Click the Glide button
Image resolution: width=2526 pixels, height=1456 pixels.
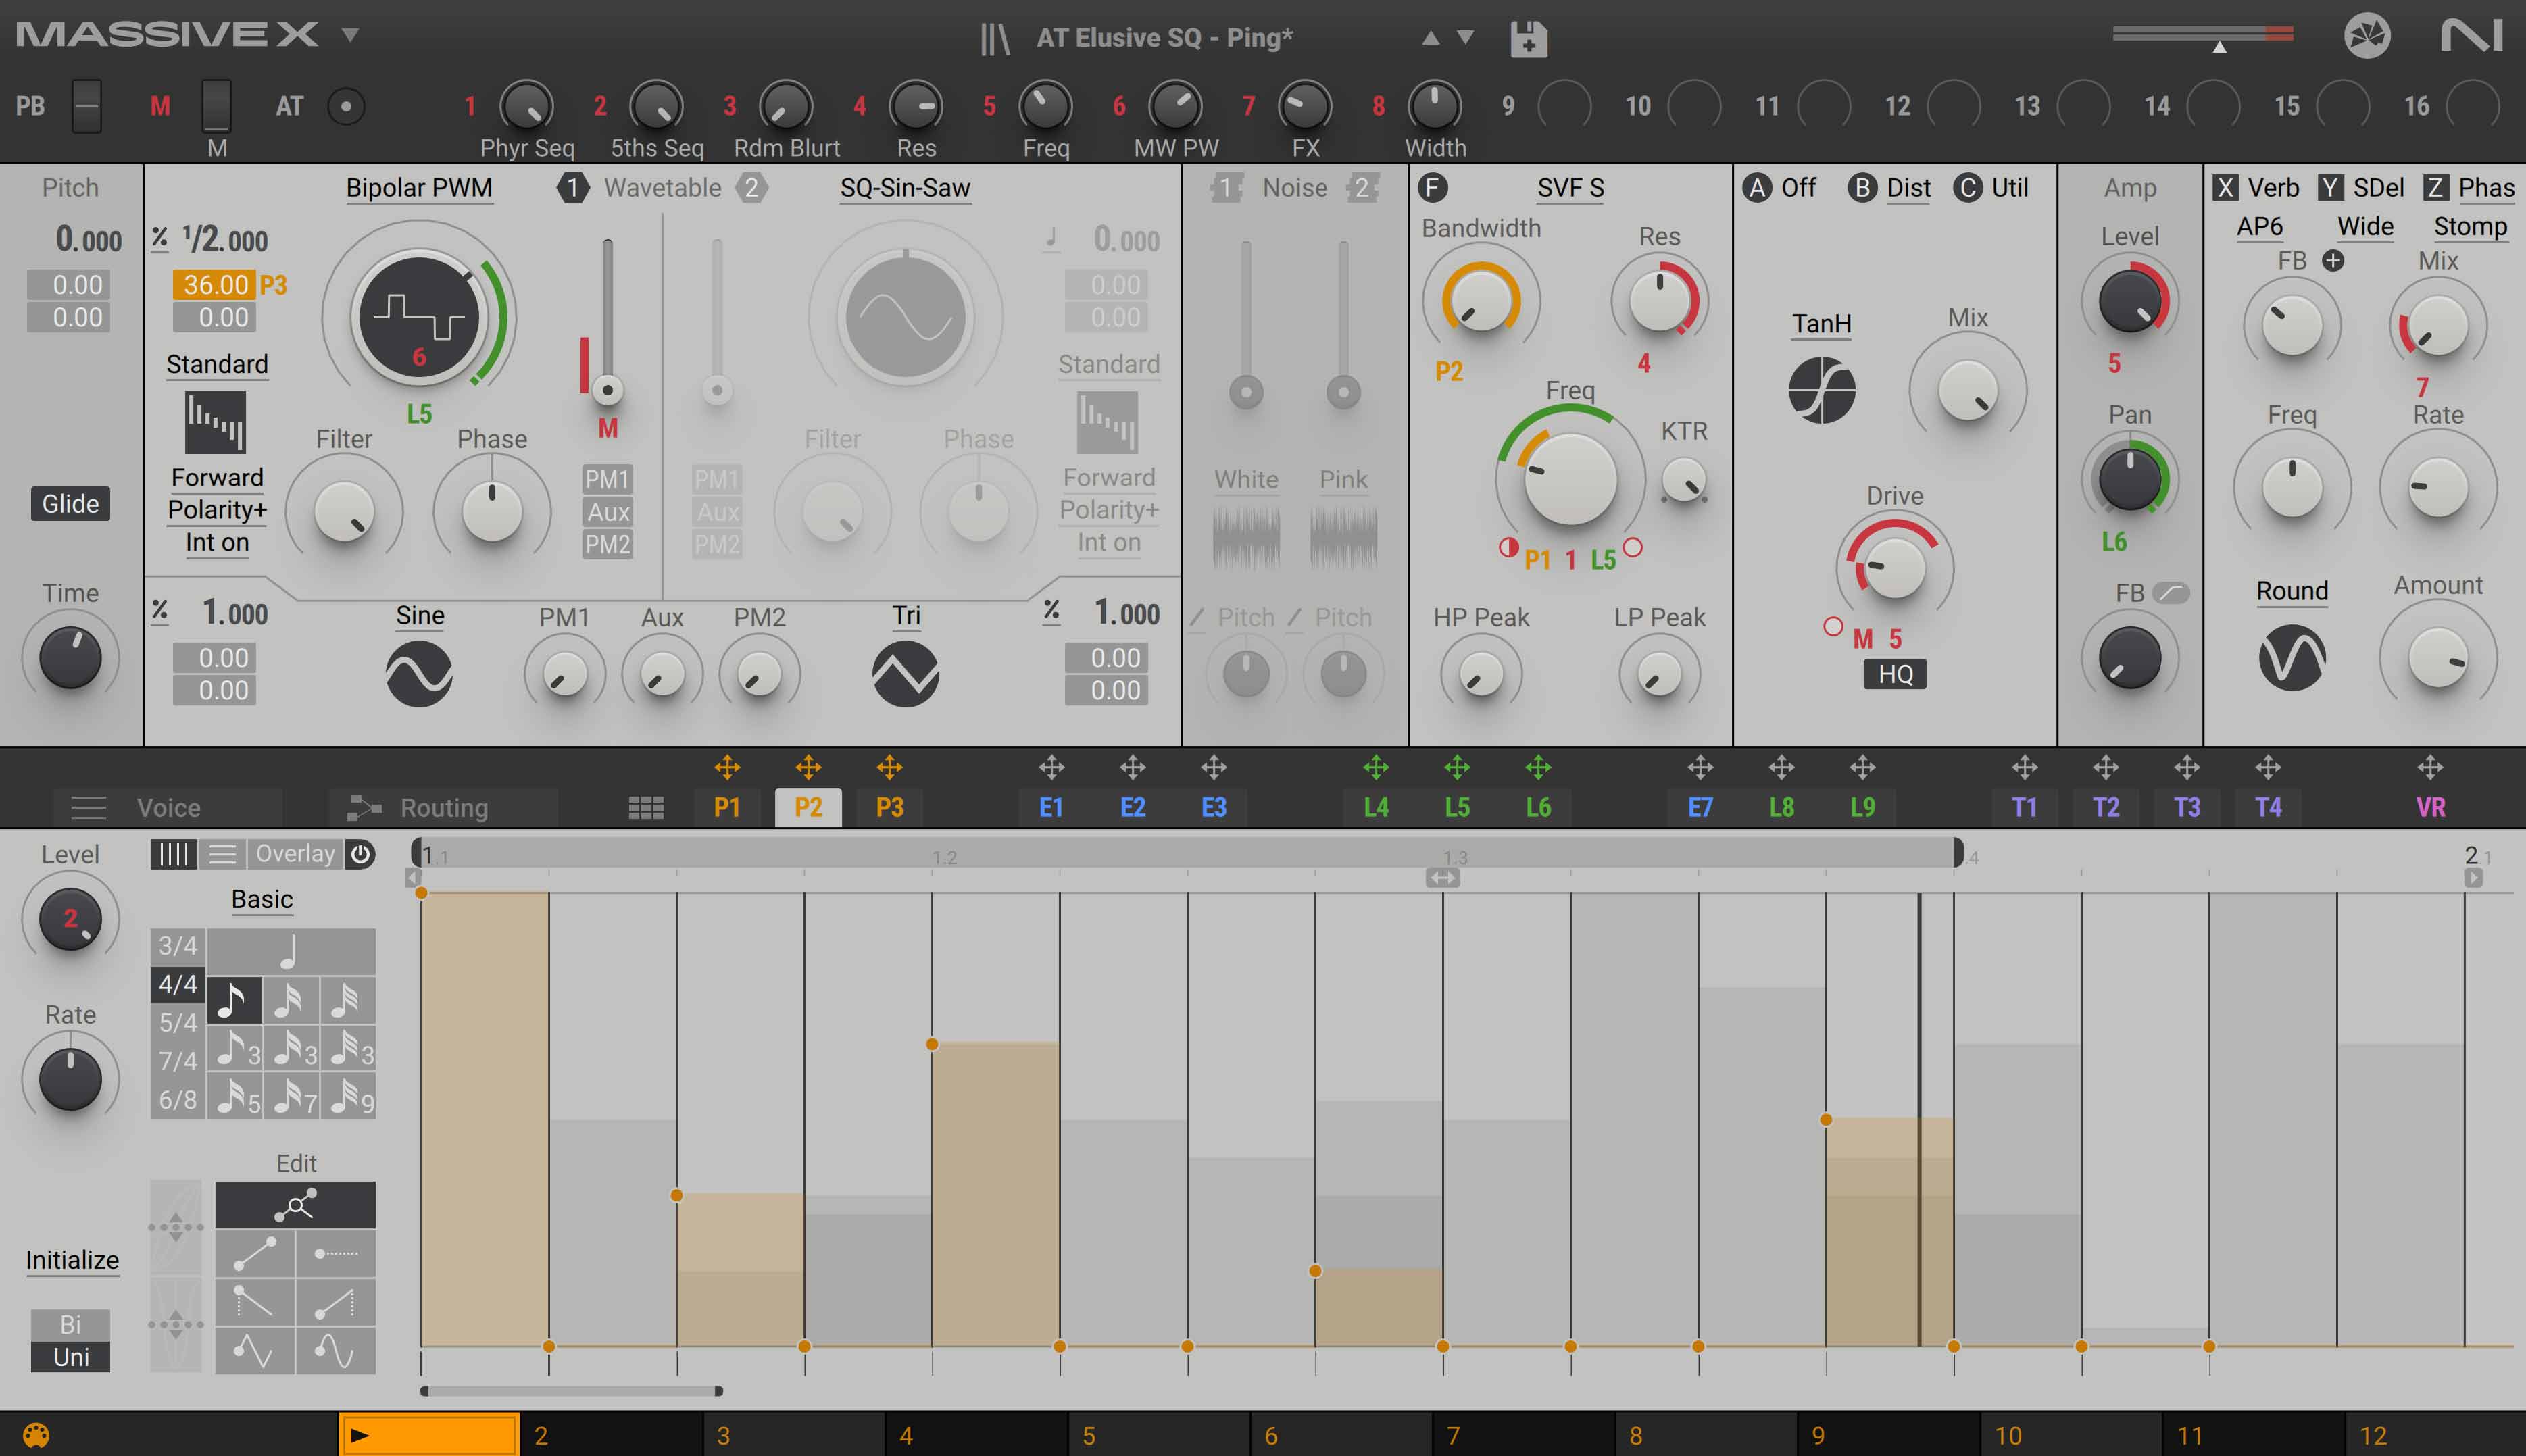coord(70,504)
